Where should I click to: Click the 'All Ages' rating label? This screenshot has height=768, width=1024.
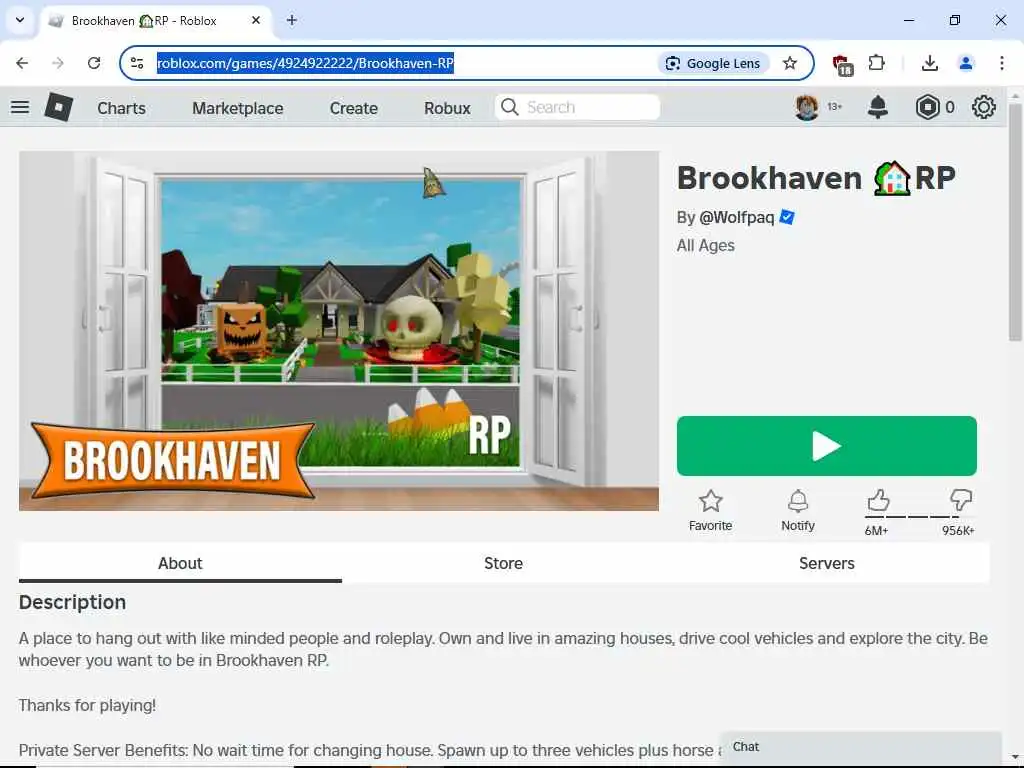point(706,246)
